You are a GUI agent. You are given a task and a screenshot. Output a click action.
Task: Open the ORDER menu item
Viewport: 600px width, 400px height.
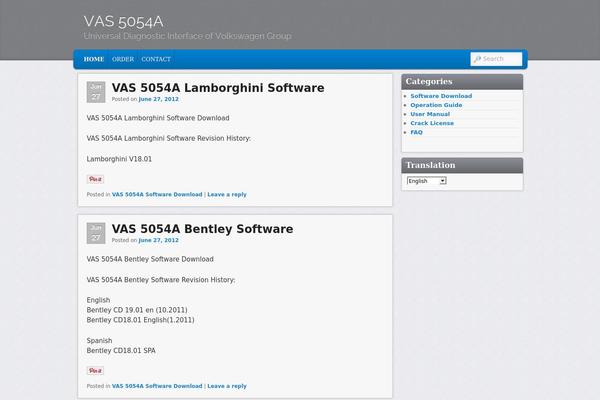(x=123, y=59)
